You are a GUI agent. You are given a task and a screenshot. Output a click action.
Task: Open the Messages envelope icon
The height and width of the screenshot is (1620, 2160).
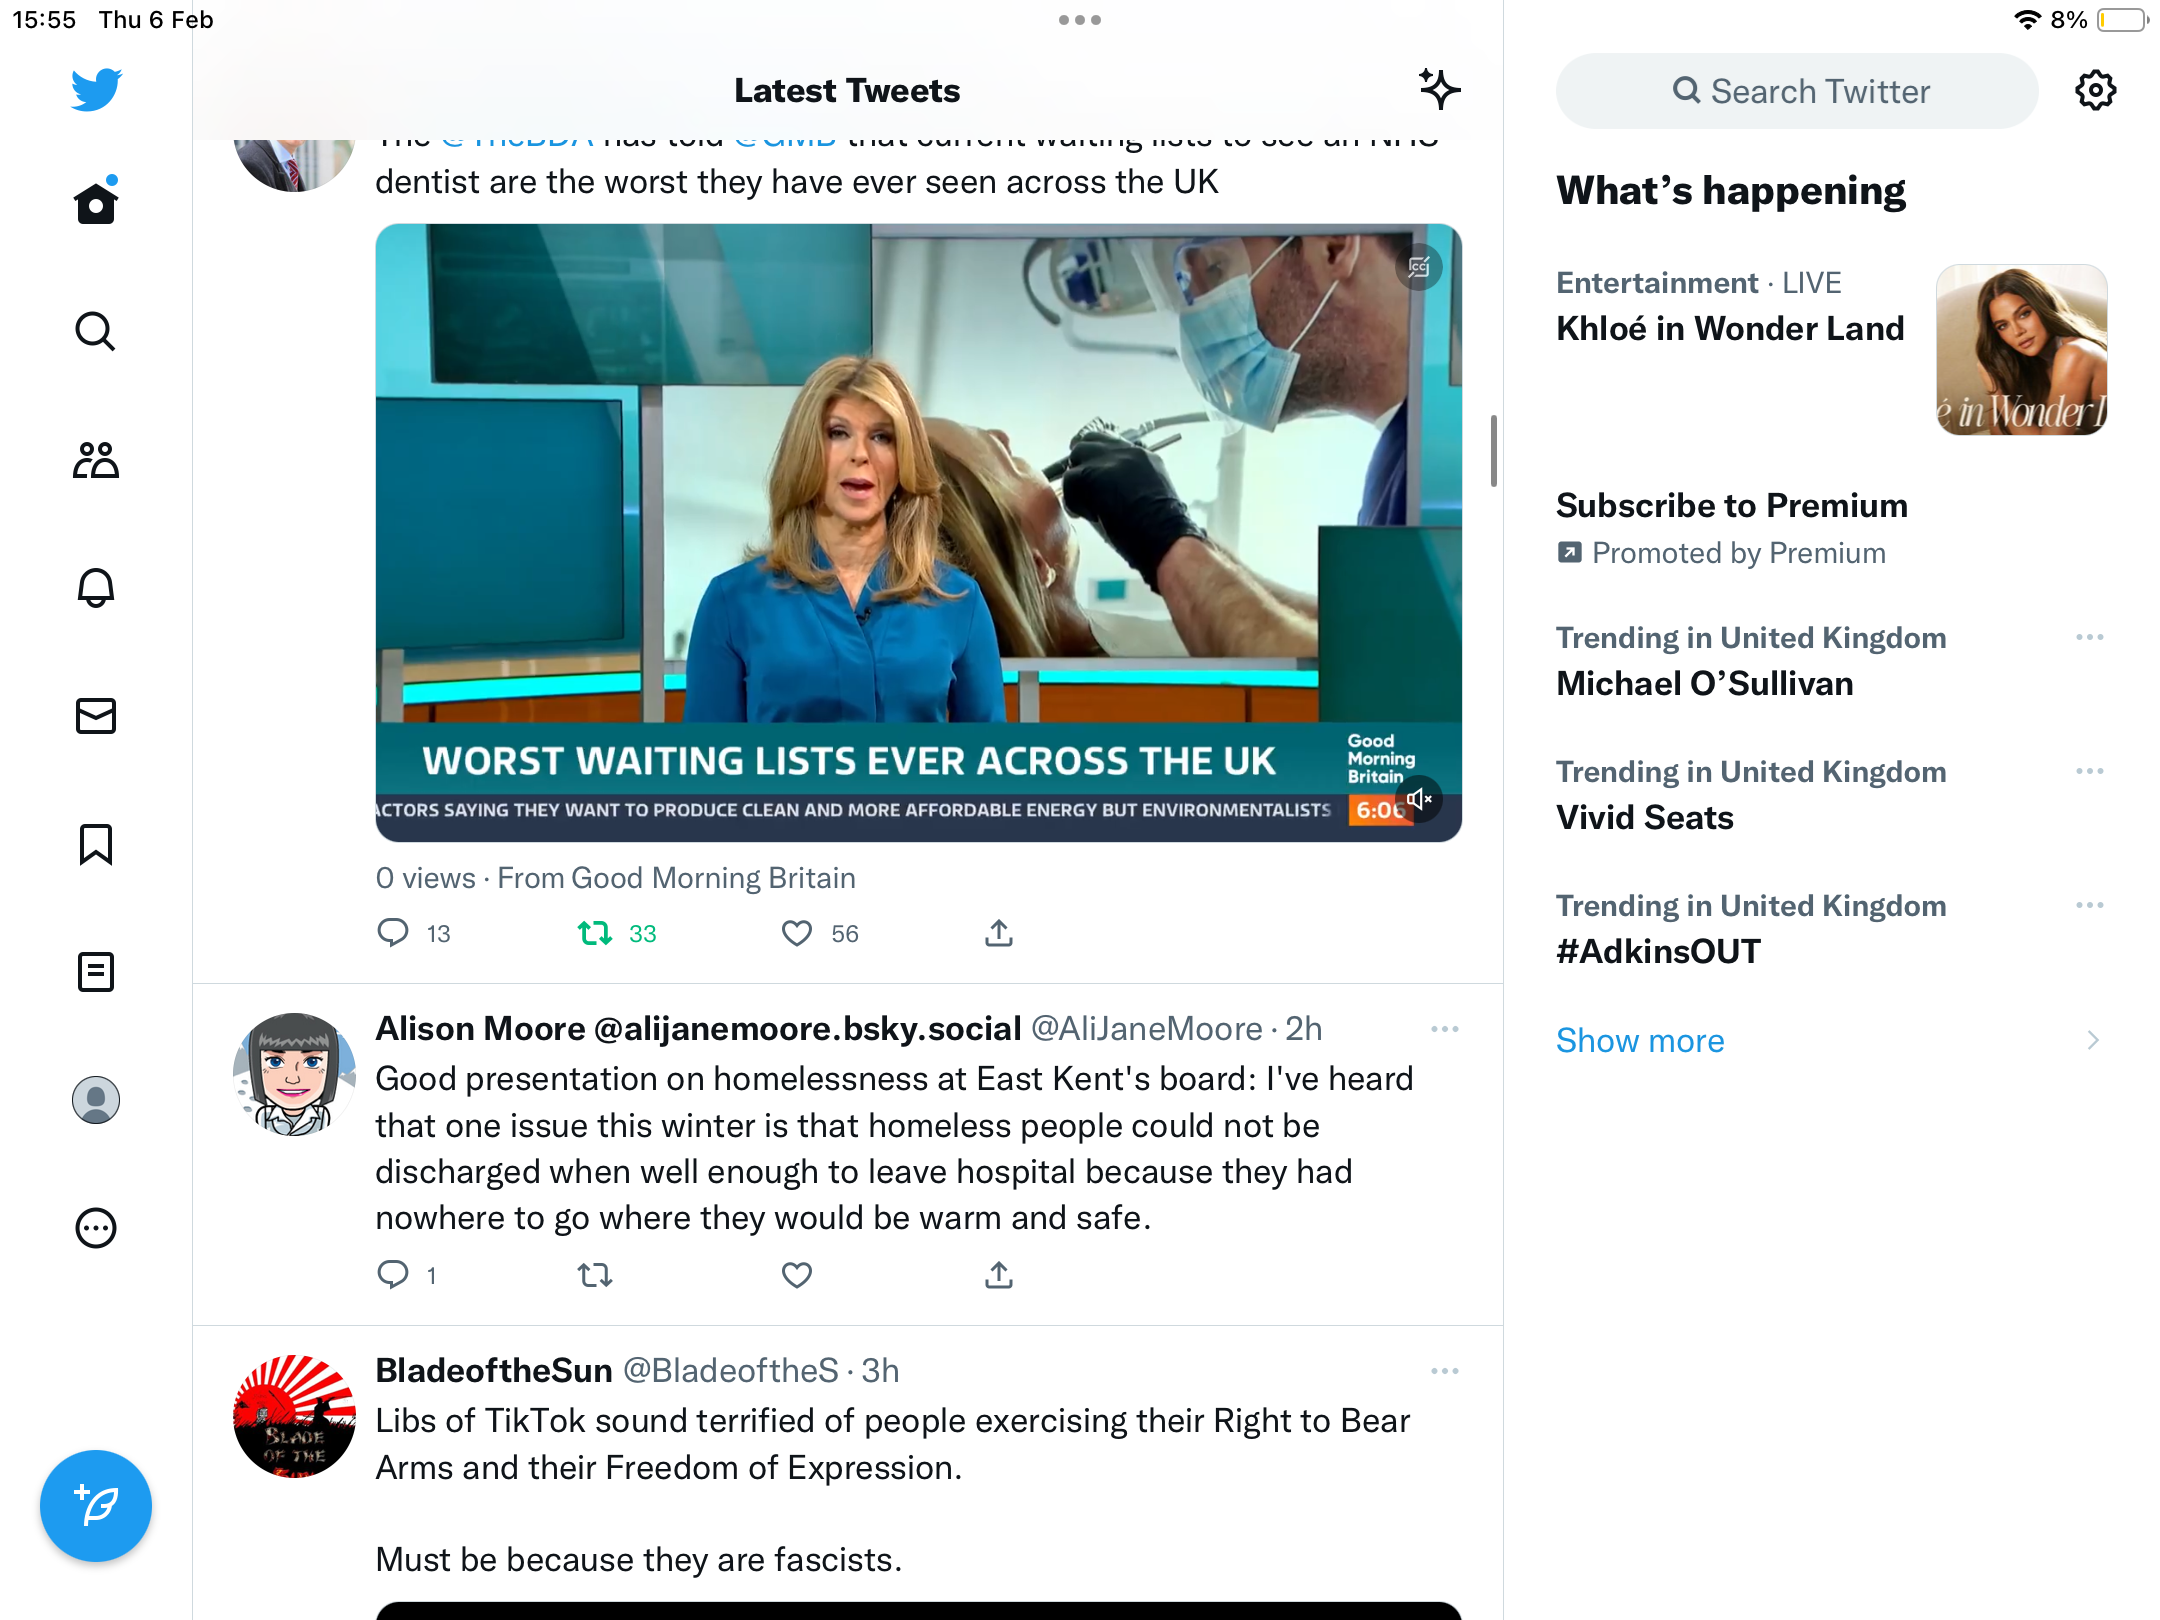pos(96,716)
